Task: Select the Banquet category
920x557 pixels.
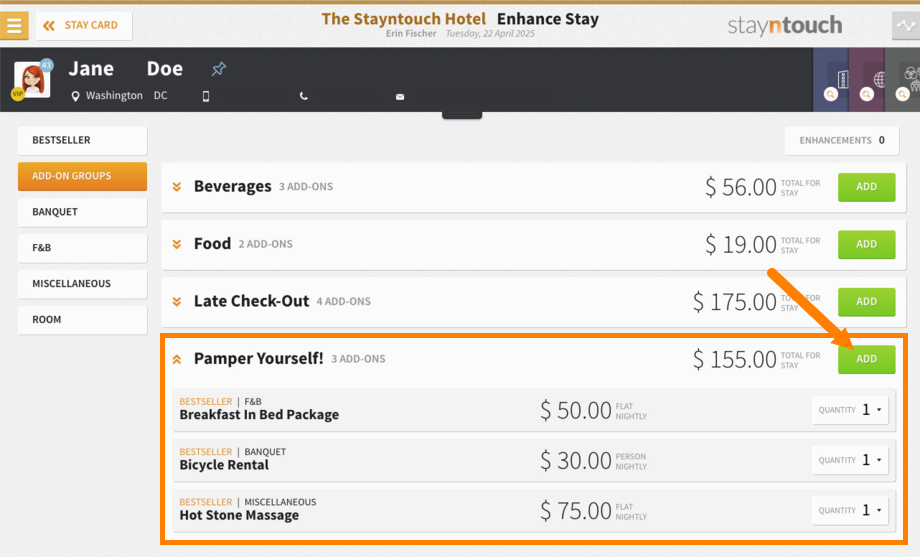Action: tap(82, 212)
